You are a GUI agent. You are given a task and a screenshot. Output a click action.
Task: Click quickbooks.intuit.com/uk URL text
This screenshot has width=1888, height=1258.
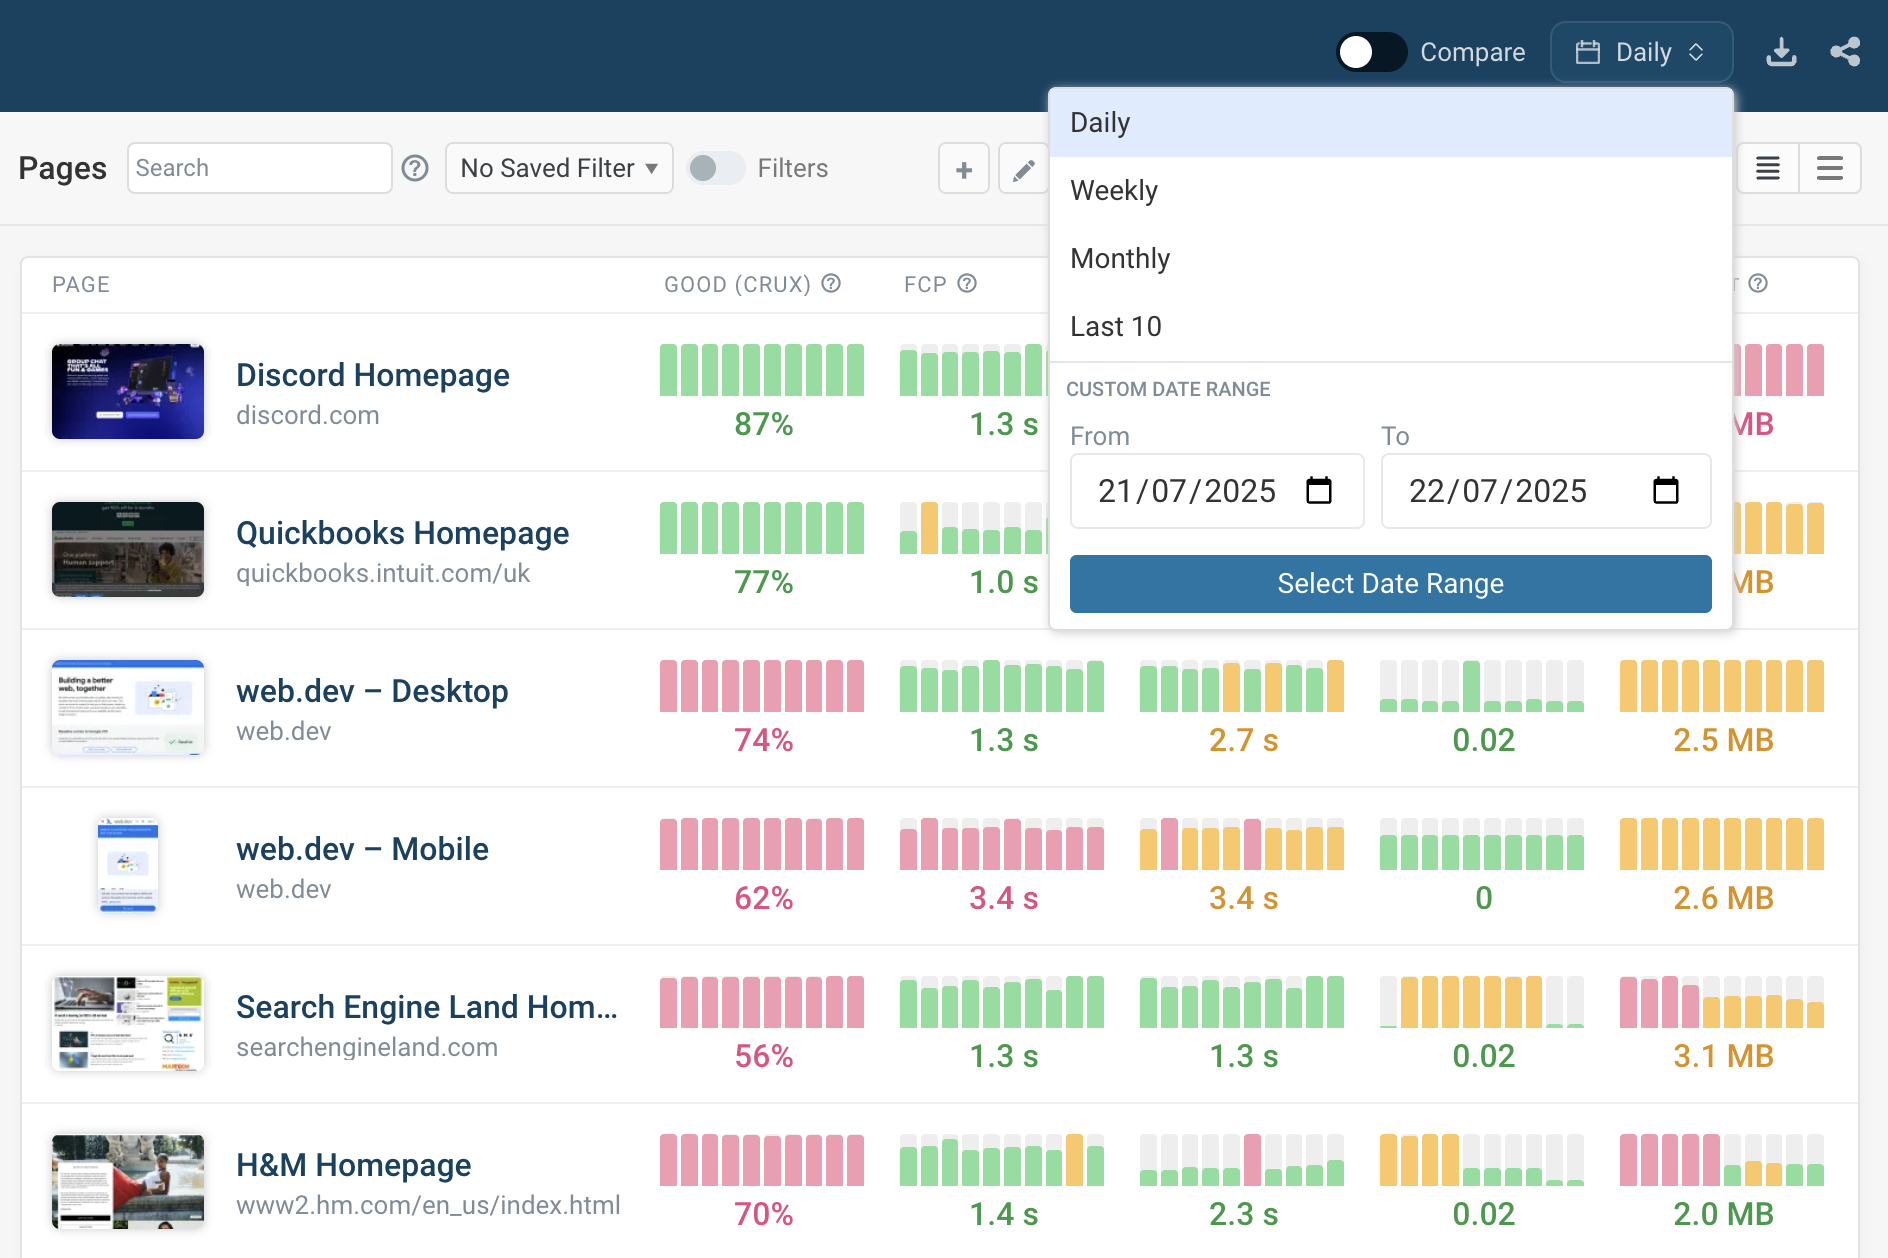coord(383,573)
